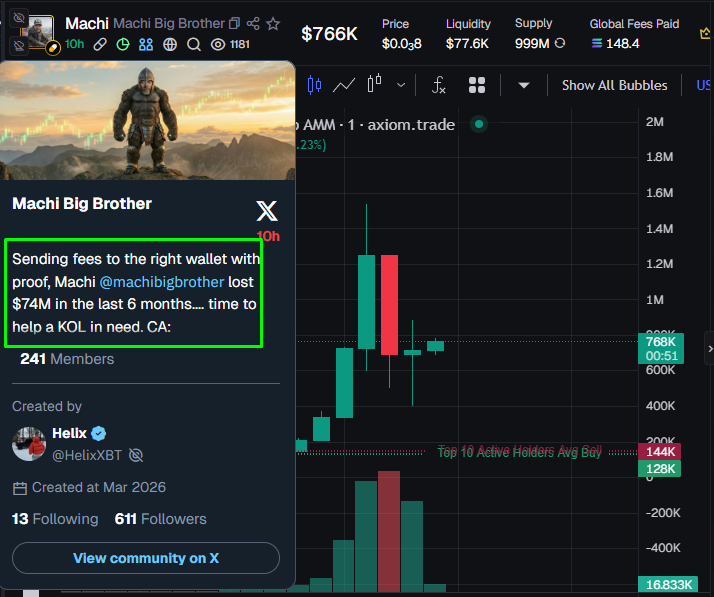Click the 13 Following count
Image resolution: width=714 pixels, height=597 pixels.
[55, 519]
